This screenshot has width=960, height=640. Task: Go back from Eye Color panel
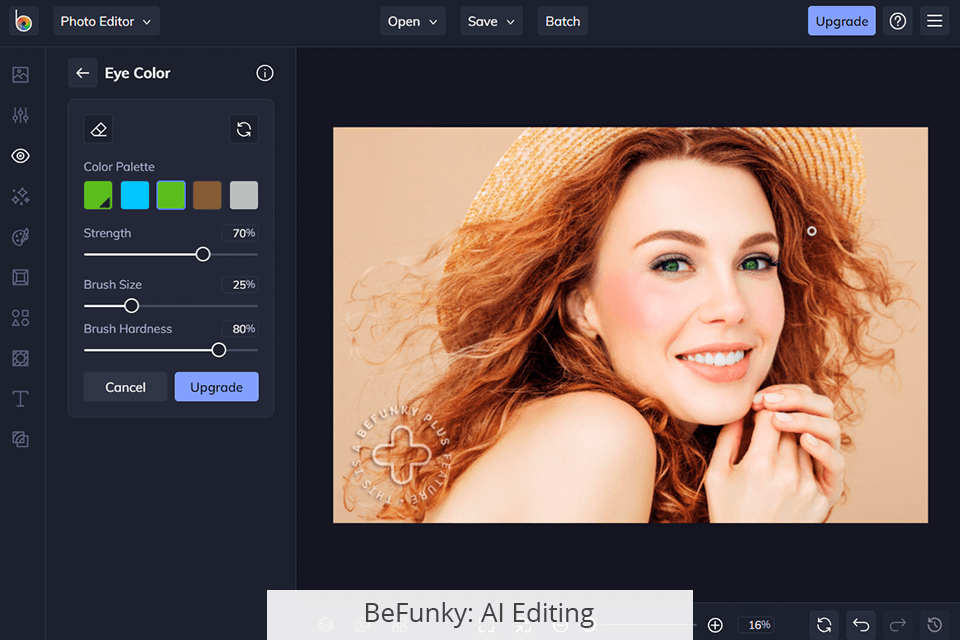(x=83, y=73)
